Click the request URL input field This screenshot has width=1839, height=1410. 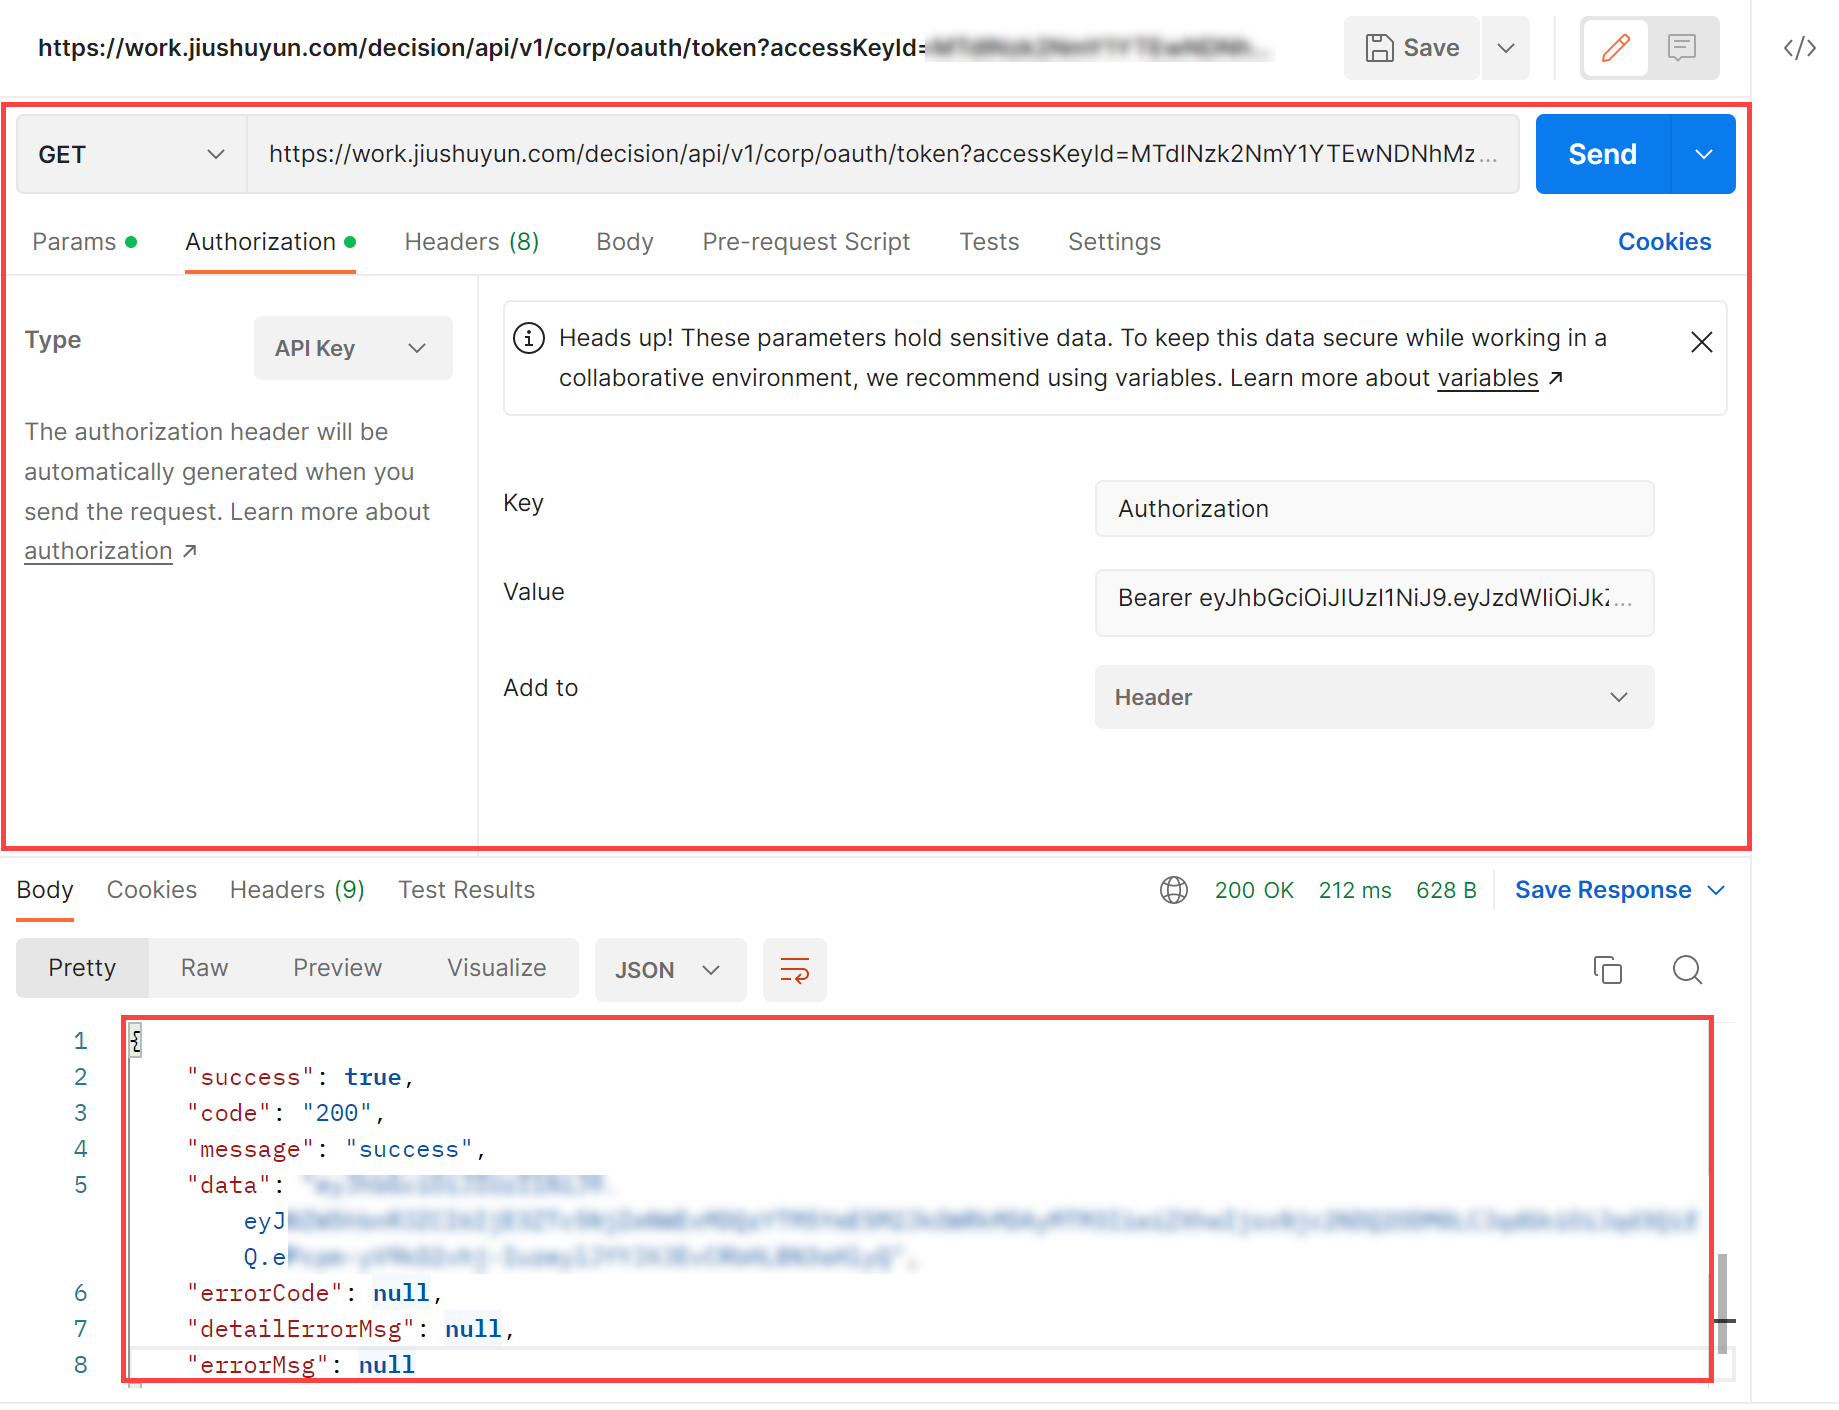pyautogui.click(x=883, y=154)
